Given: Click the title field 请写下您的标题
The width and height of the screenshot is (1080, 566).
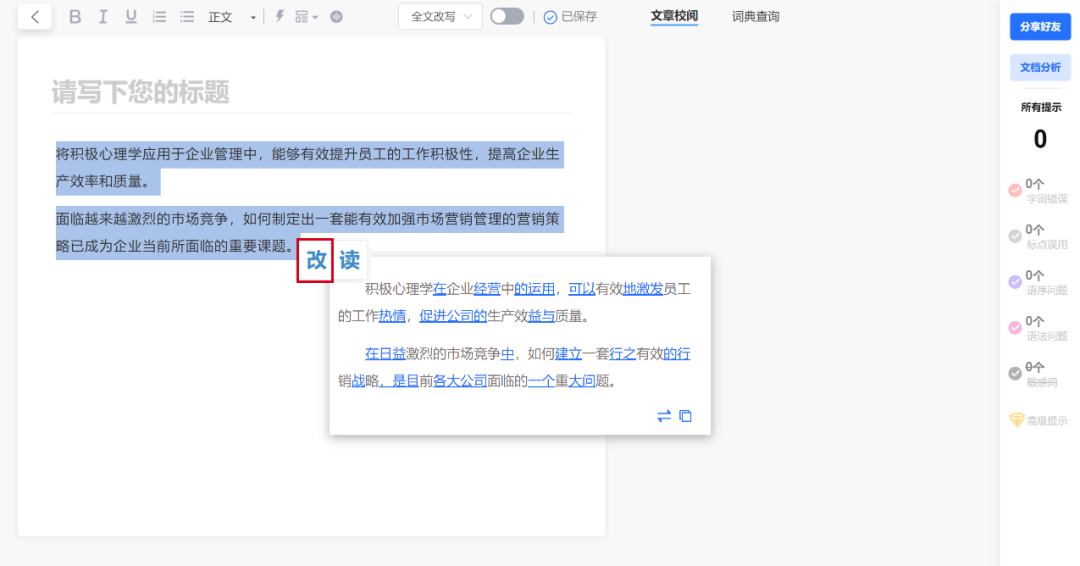Looking at the screenshot, I should point(141,93).
